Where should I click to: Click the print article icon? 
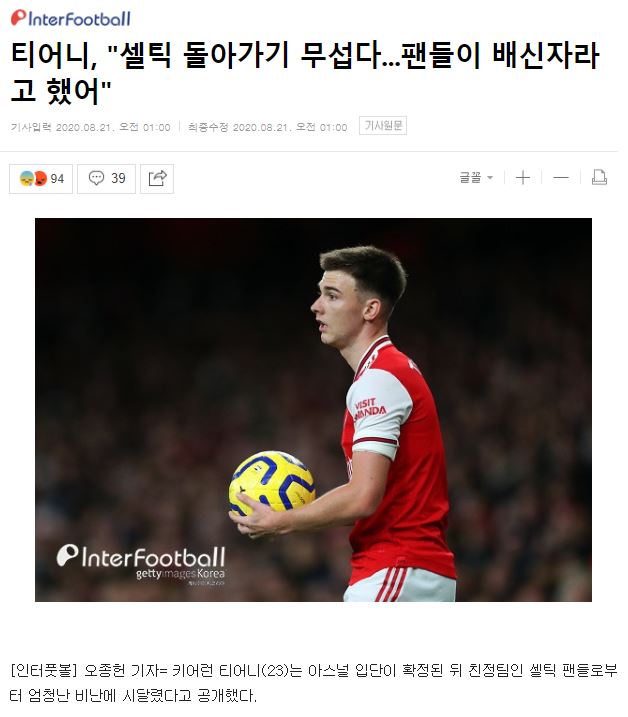pos(599,177)
